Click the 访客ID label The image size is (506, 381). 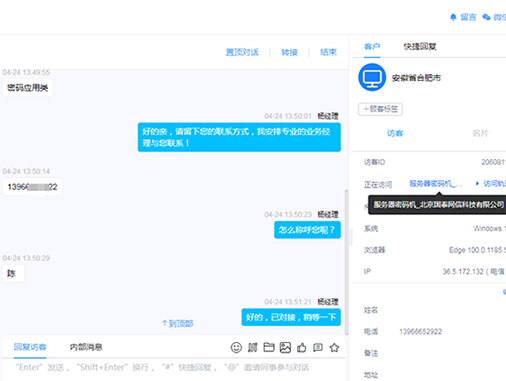tap(374, 162)
